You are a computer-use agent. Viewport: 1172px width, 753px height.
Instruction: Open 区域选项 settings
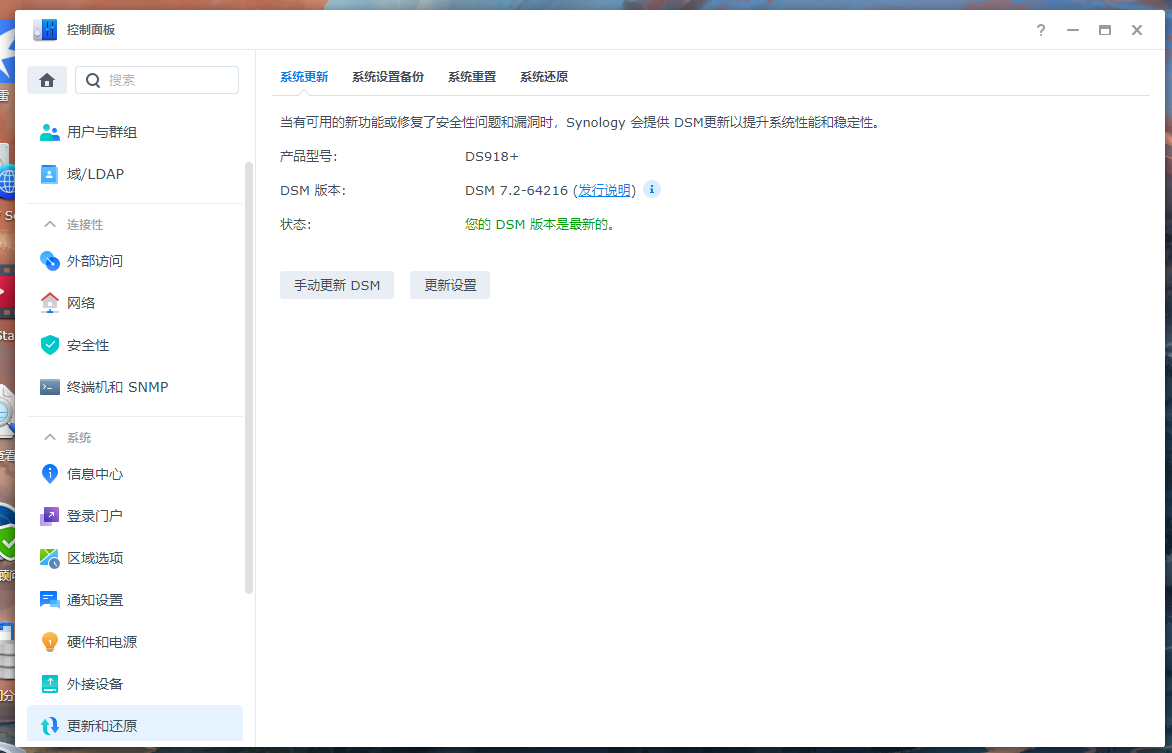[x=135, y=558]
